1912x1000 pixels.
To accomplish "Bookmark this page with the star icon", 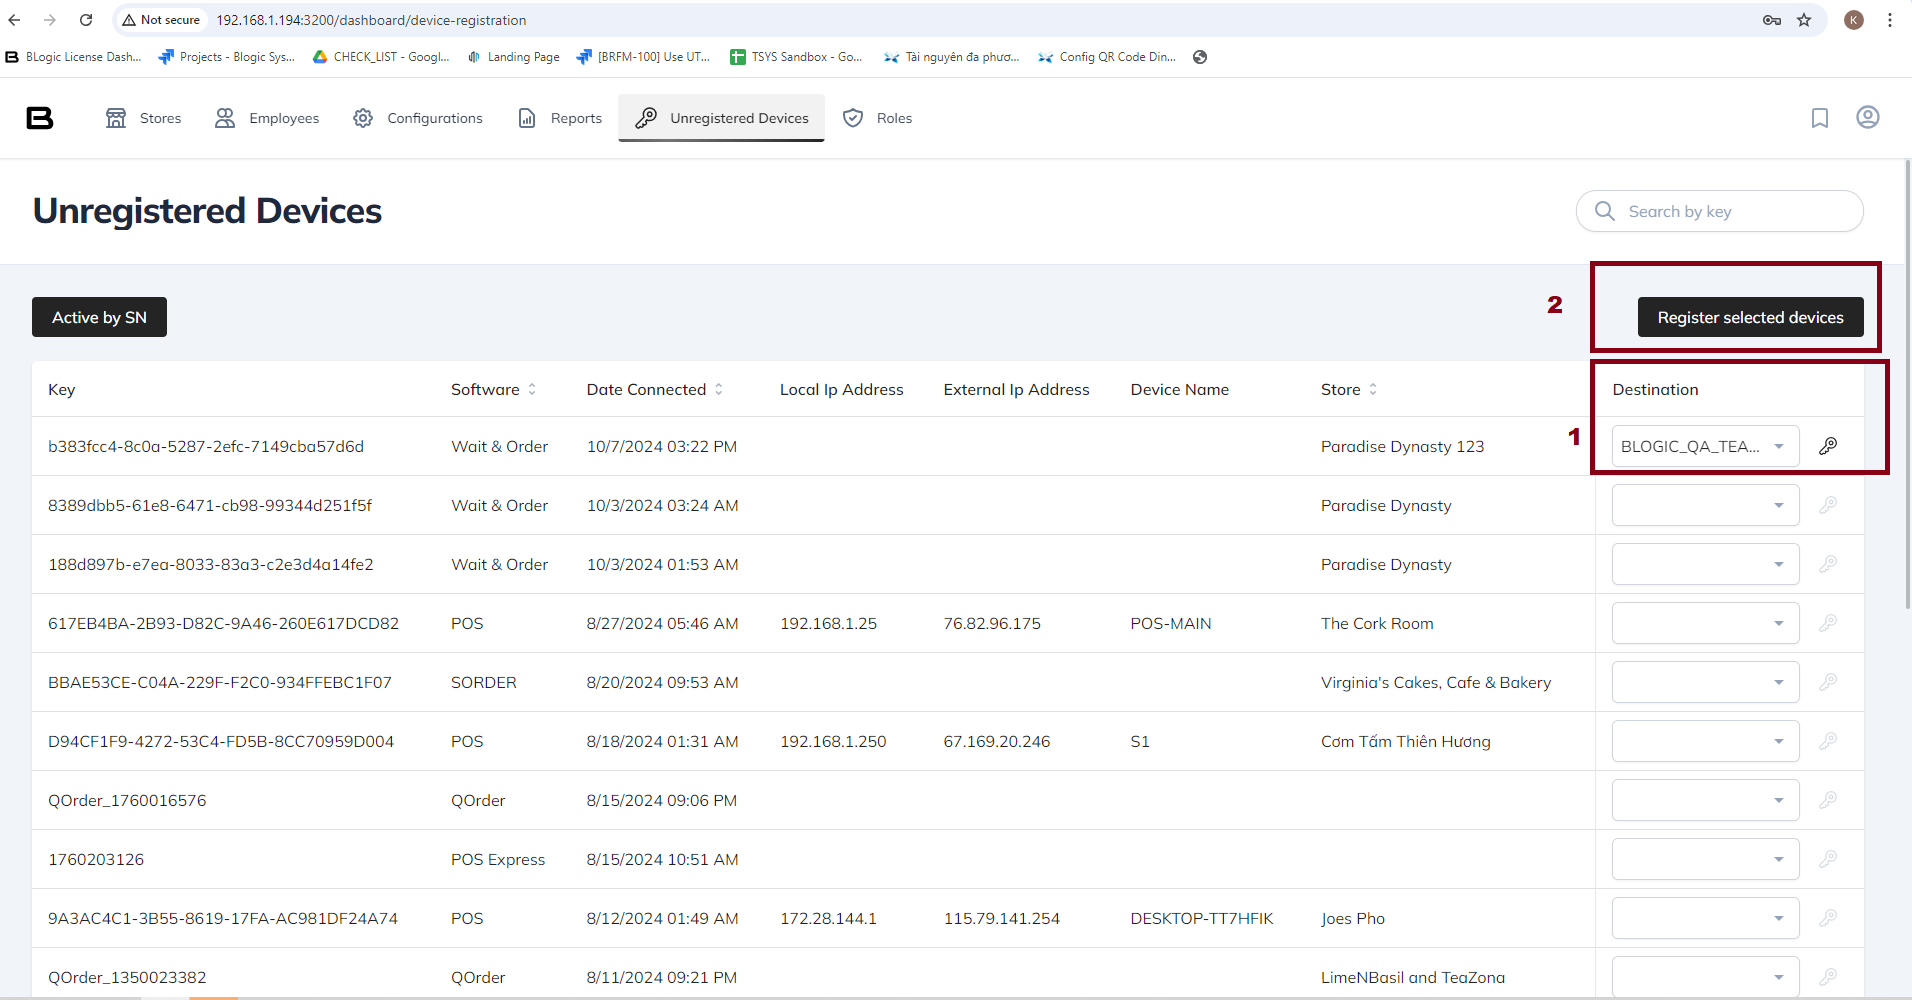I will pos(1804,20).
